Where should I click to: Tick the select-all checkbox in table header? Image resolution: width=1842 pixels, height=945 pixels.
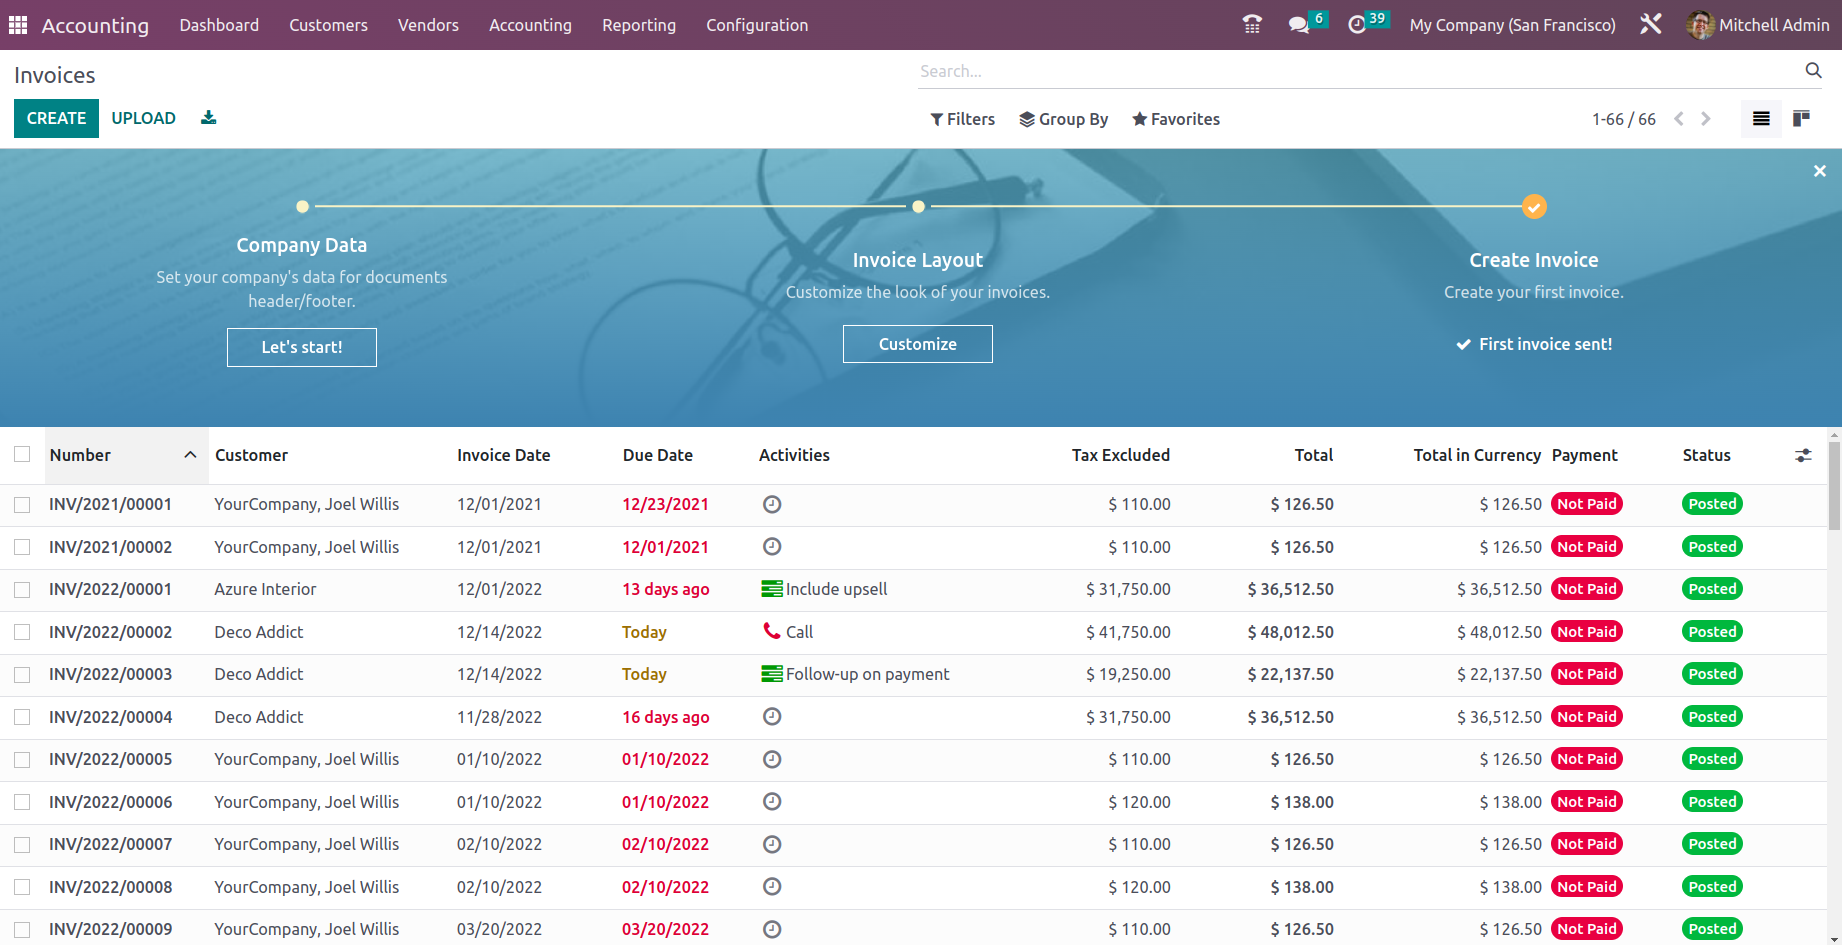22,455
